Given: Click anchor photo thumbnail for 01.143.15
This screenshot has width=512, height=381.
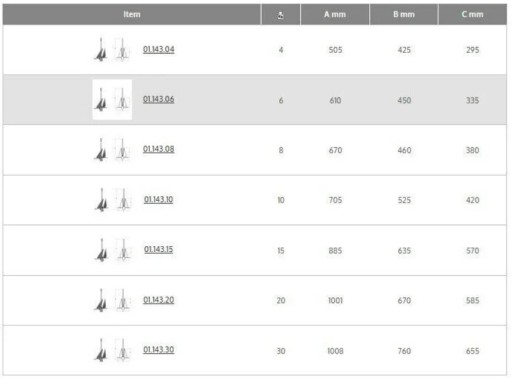Looking at the screenshot, I should [102, 250].
